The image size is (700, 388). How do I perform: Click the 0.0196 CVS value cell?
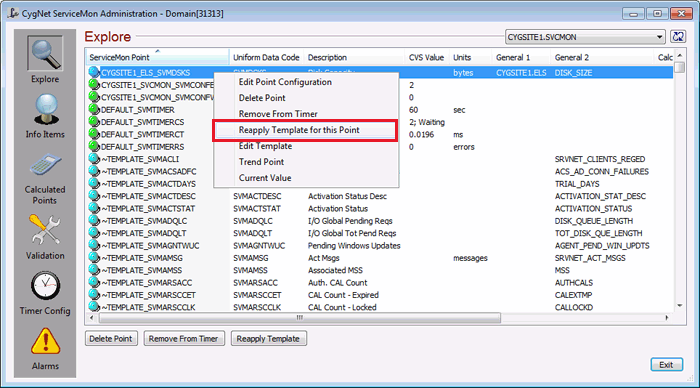(421, 134)
